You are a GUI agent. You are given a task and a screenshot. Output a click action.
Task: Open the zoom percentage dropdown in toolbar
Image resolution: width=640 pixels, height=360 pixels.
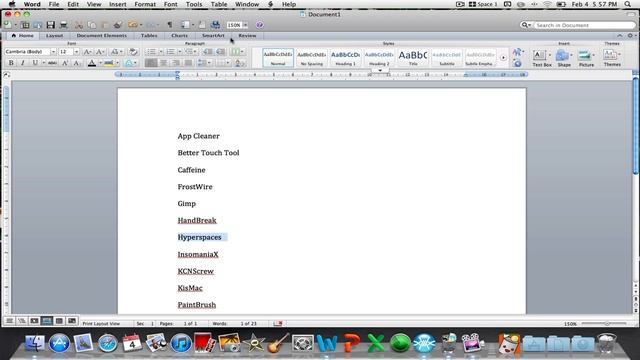(245, 25)
